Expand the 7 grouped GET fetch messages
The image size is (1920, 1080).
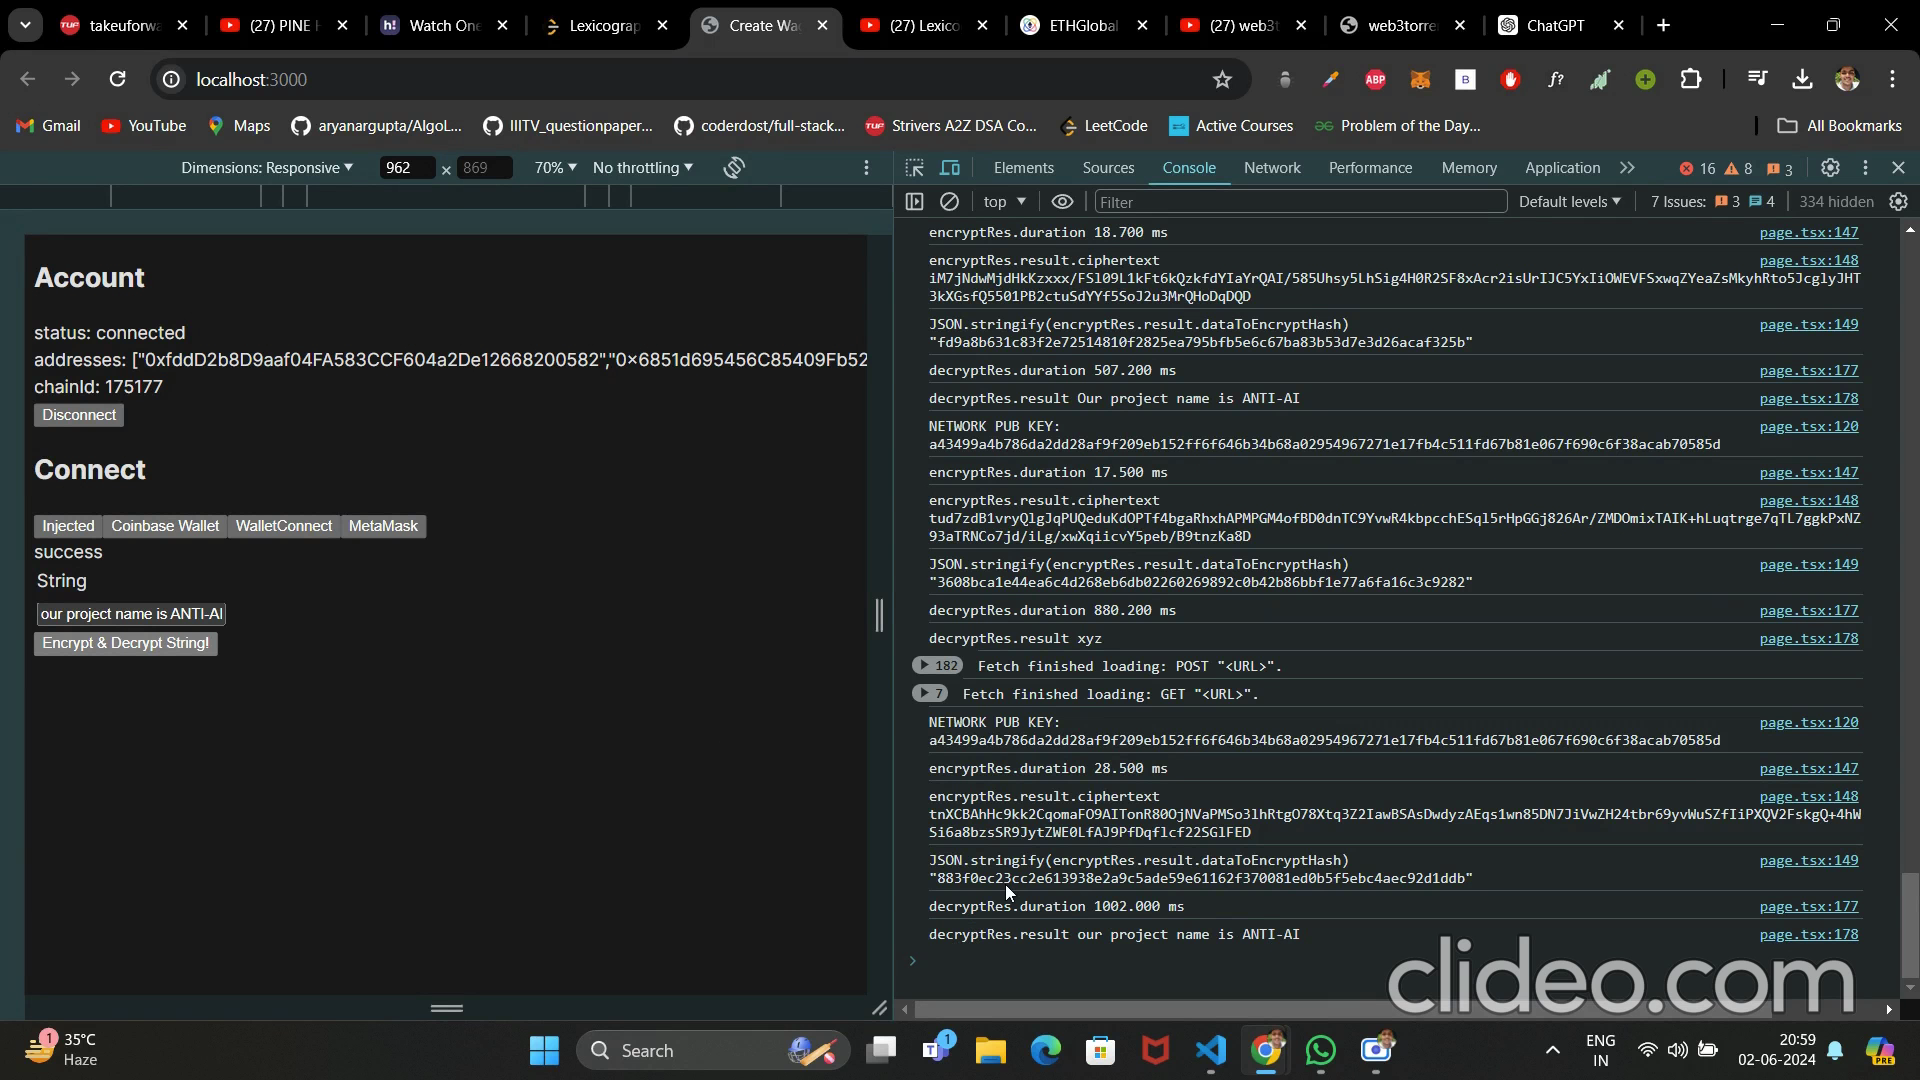[930, 694]
